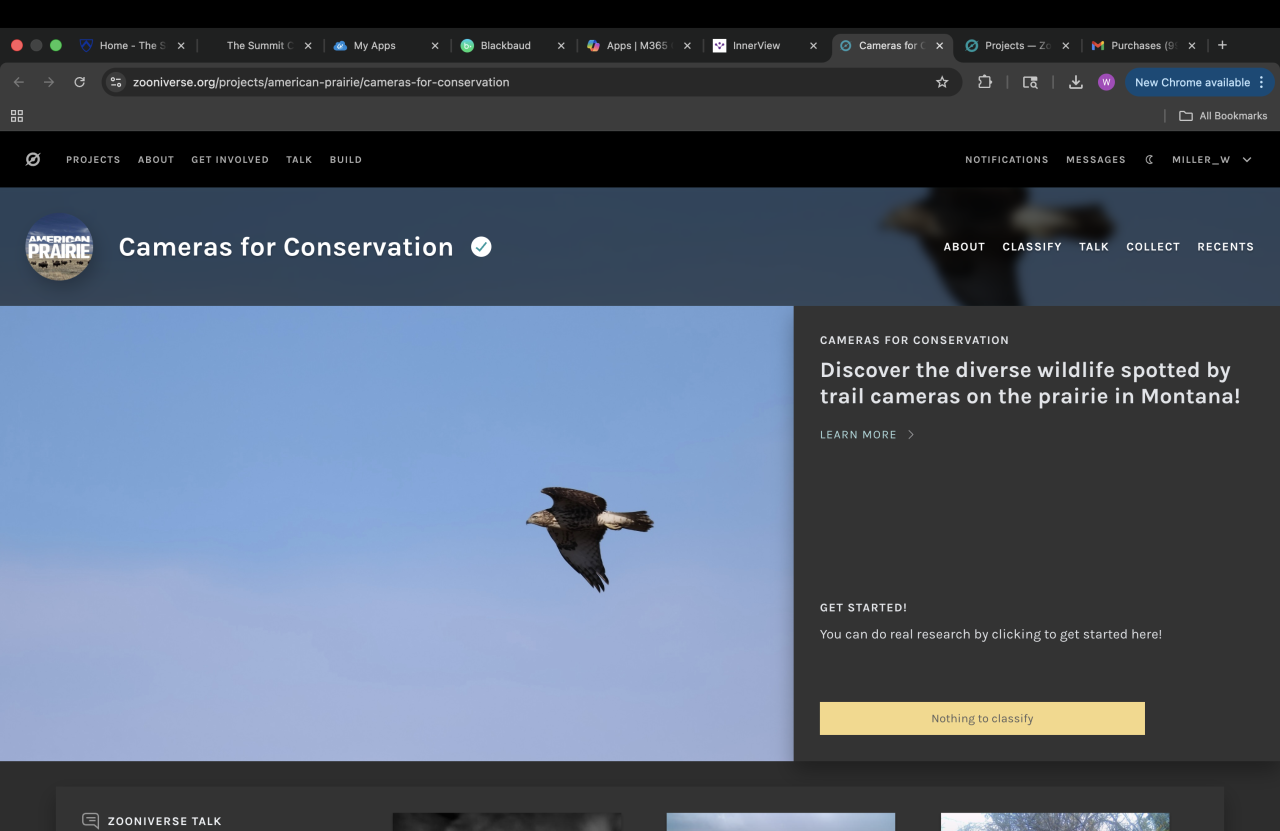The height and width of the screenshot is (831, 1280).
Task: Open the Chrome extensions puzzle icon
Action: click(985, 82)
